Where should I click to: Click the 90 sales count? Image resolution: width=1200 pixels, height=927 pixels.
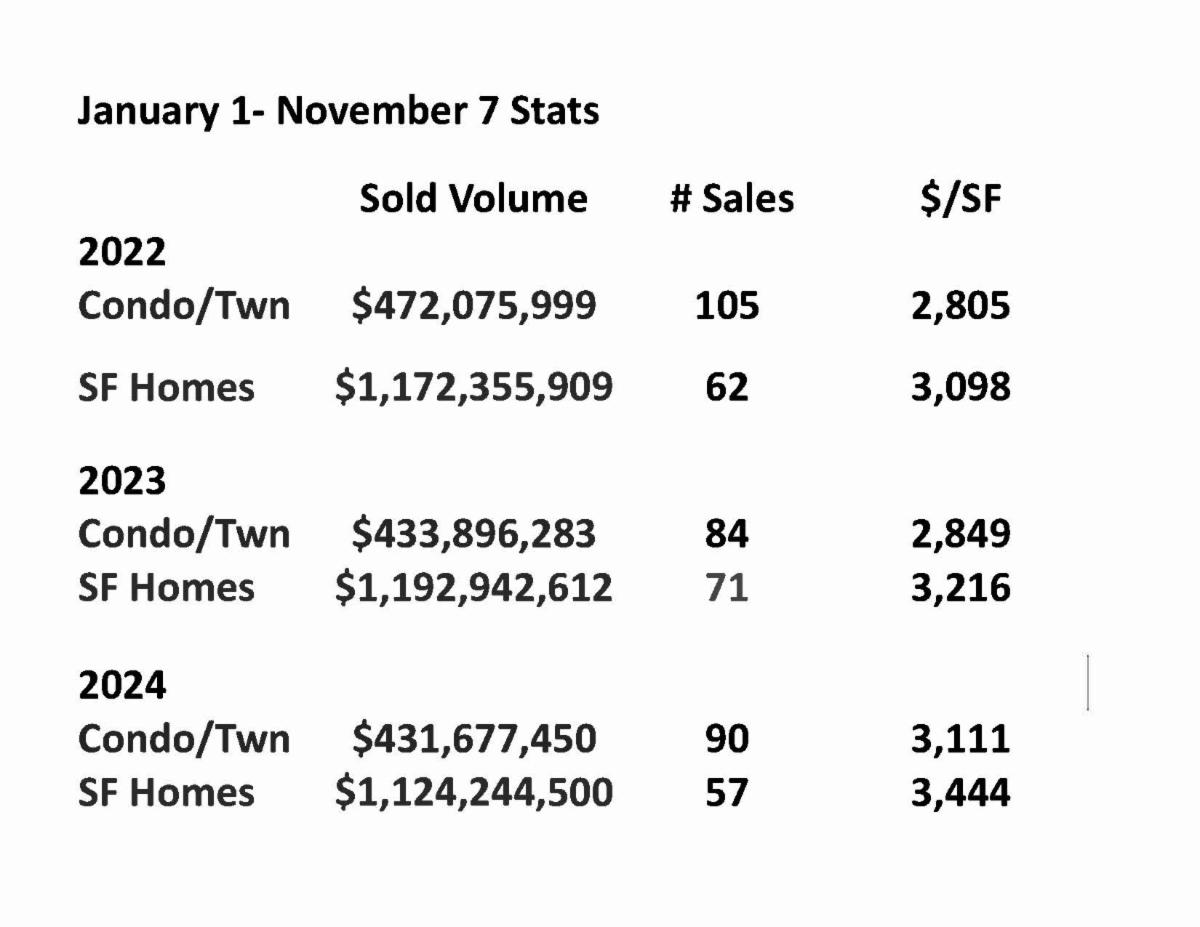point(727,739)
